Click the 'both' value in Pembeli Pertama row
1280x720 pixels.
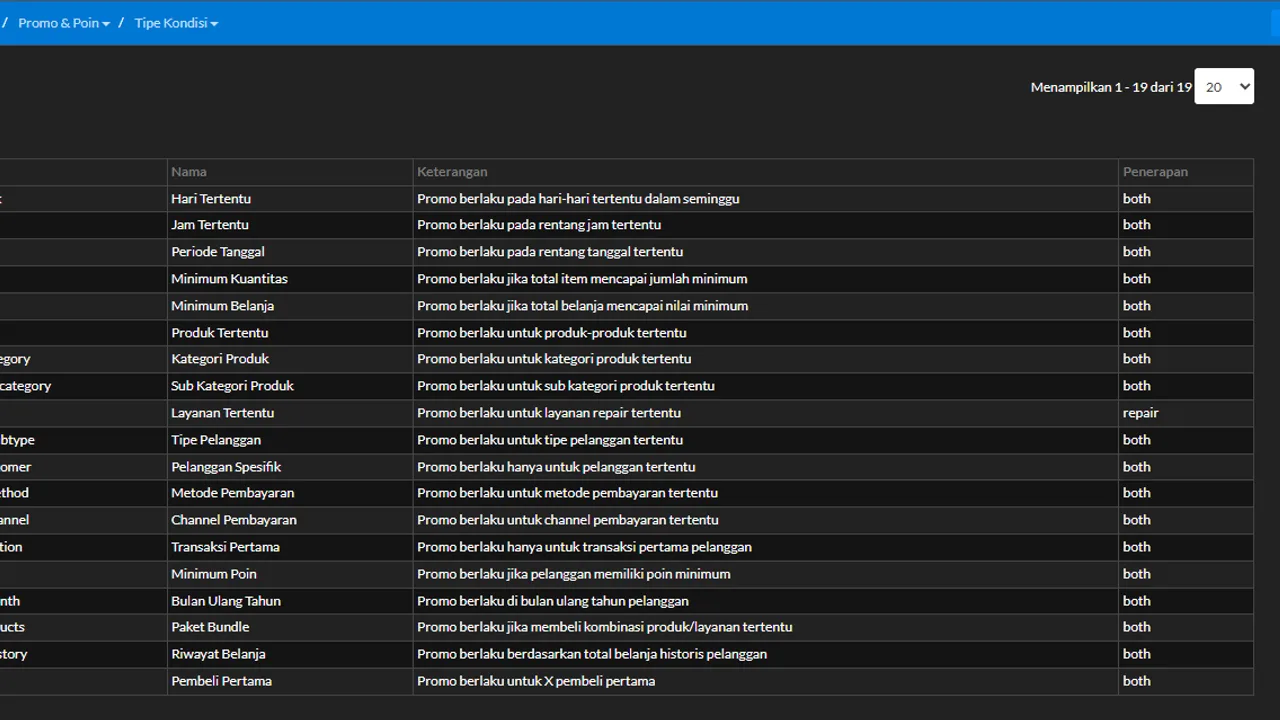(1137, 681)
